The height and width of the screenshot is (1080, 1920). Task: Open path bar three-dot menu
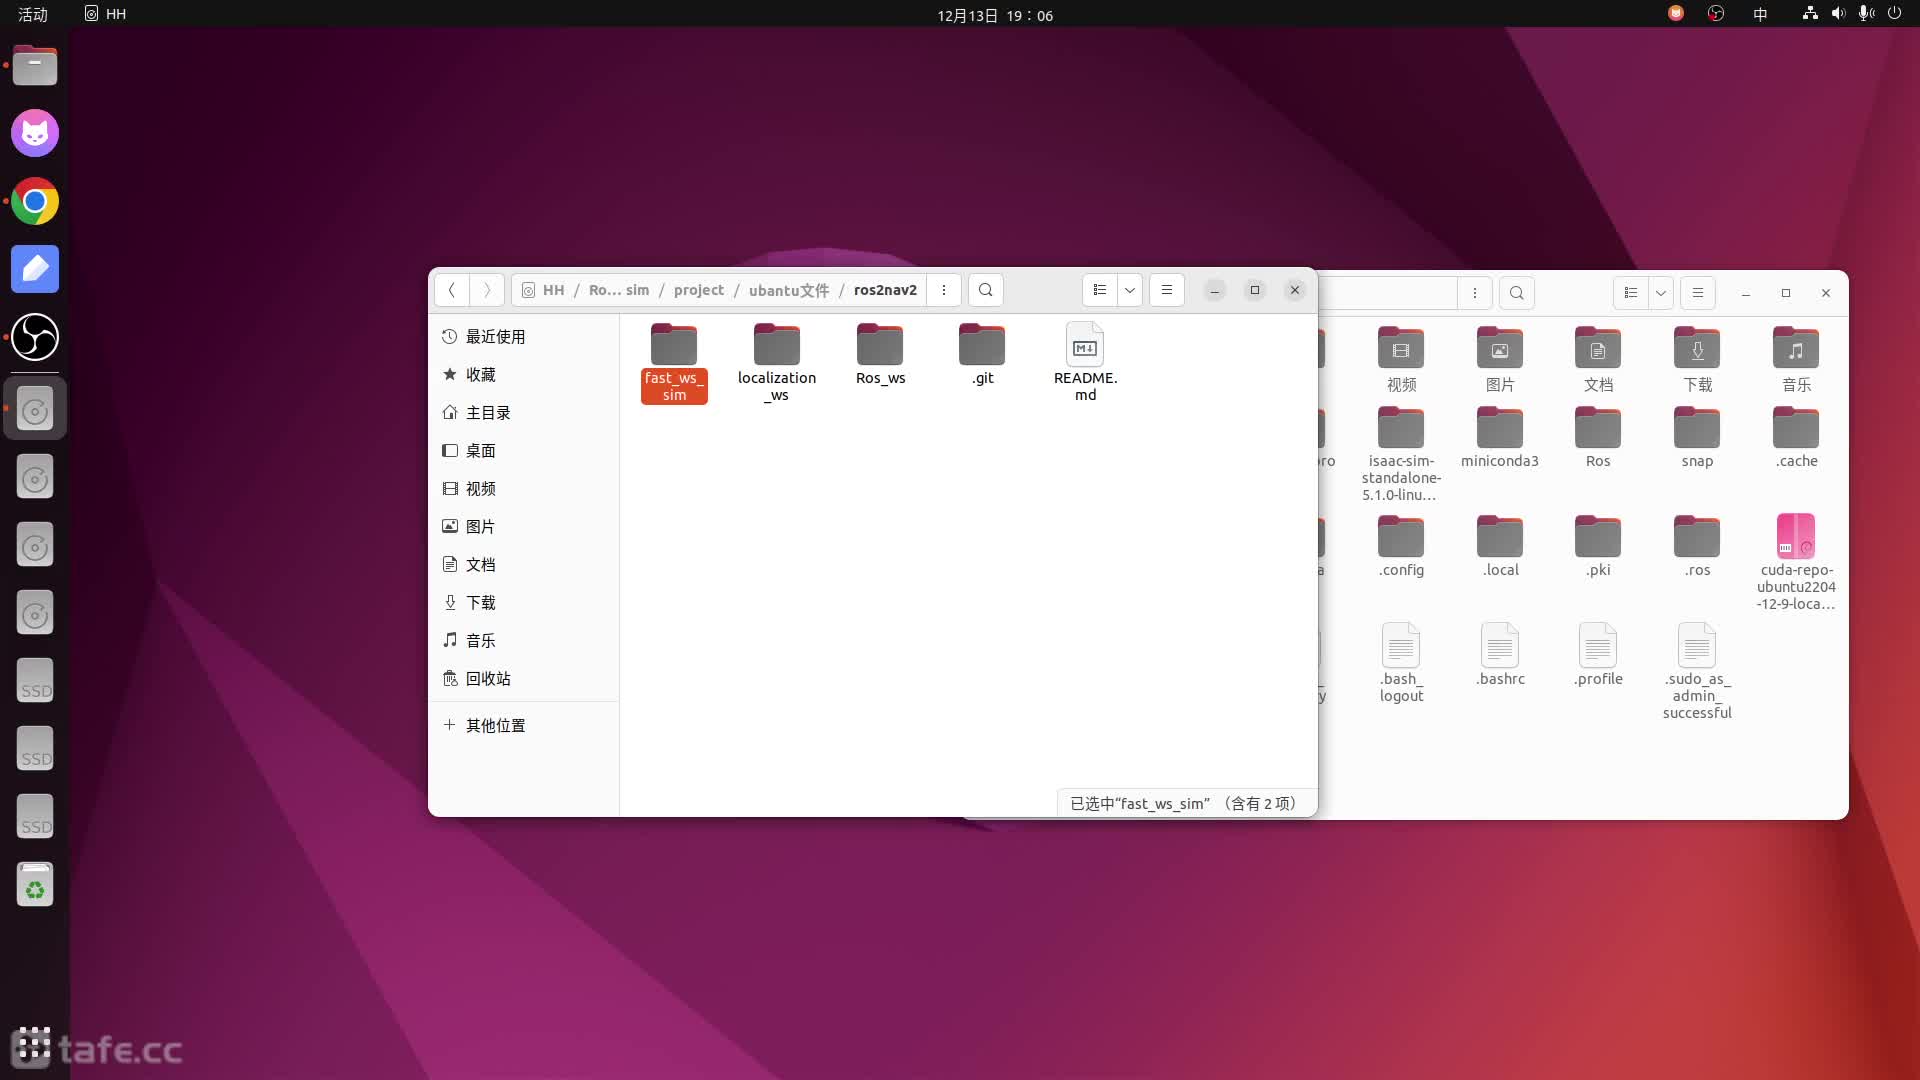pos(944,290)
